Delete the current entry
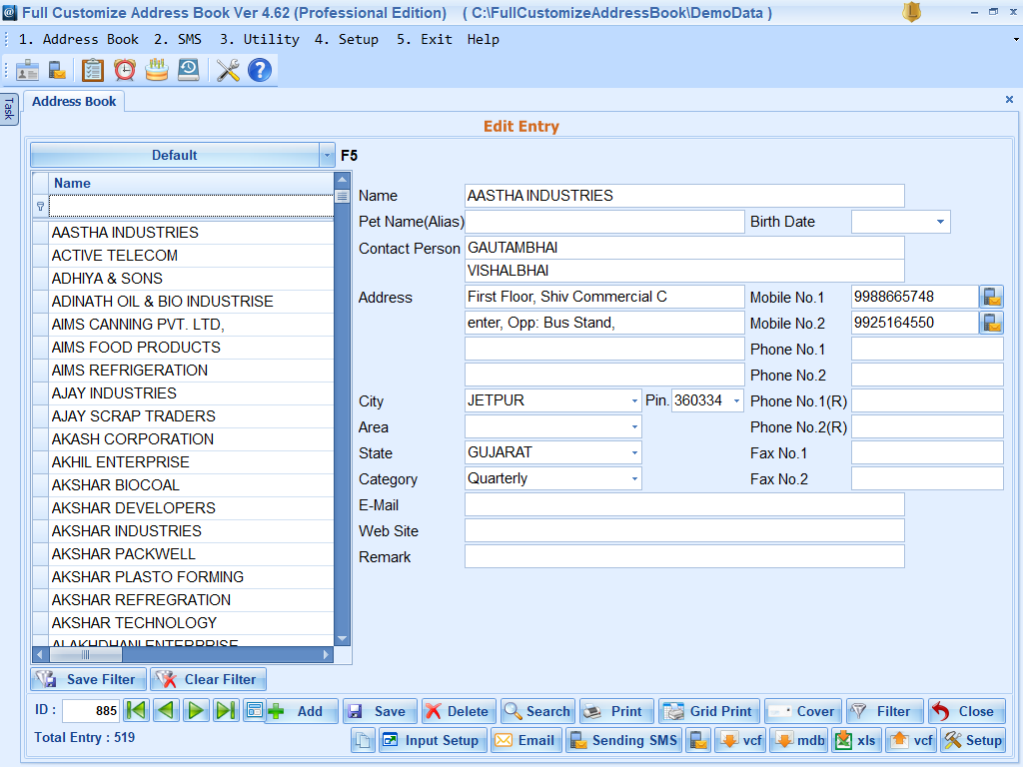This screenshot has width=1023, height=767. pos(459,711)
